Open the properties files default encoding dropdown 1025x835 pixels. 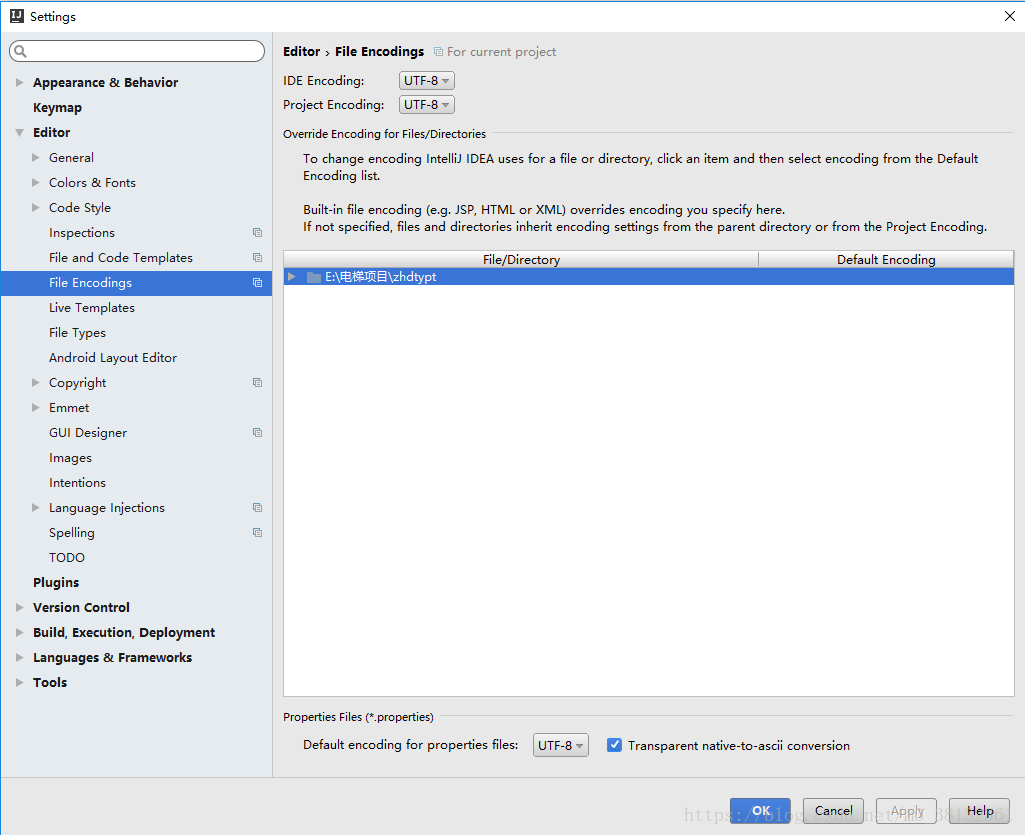[560, 745]
